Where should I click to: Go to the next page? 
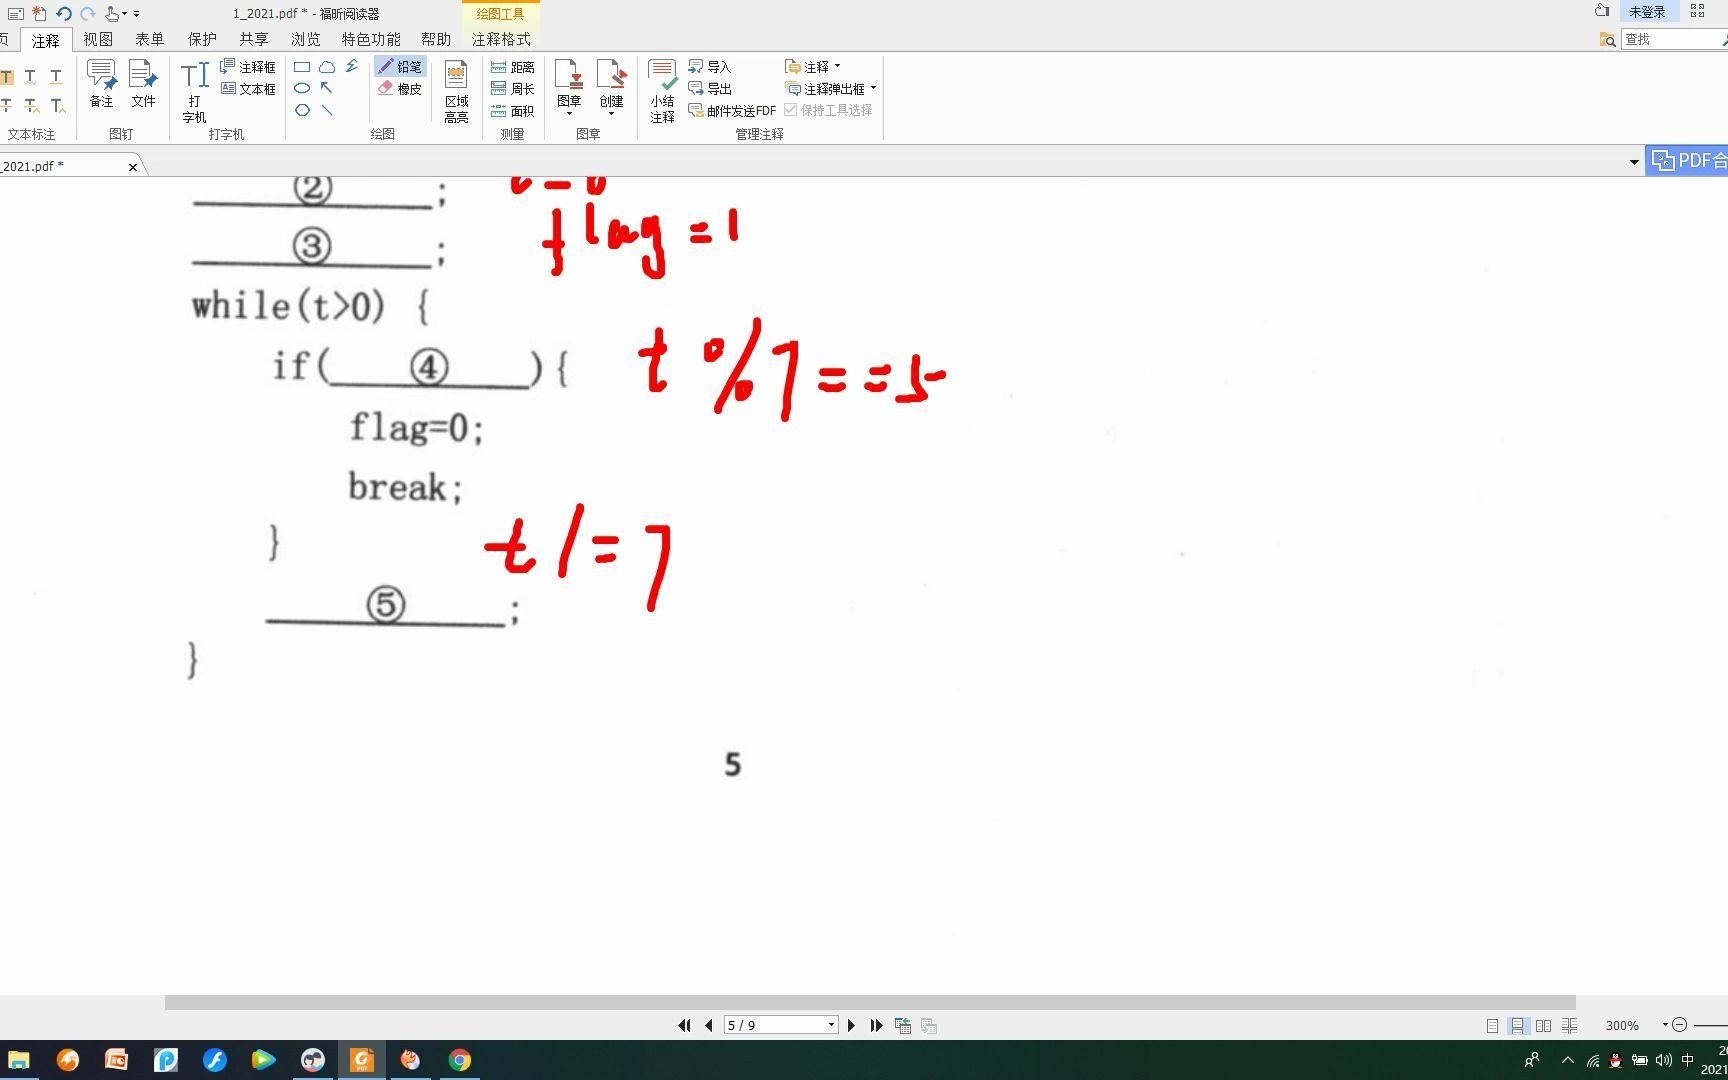pyautogui.click(x=851, y=1025)
